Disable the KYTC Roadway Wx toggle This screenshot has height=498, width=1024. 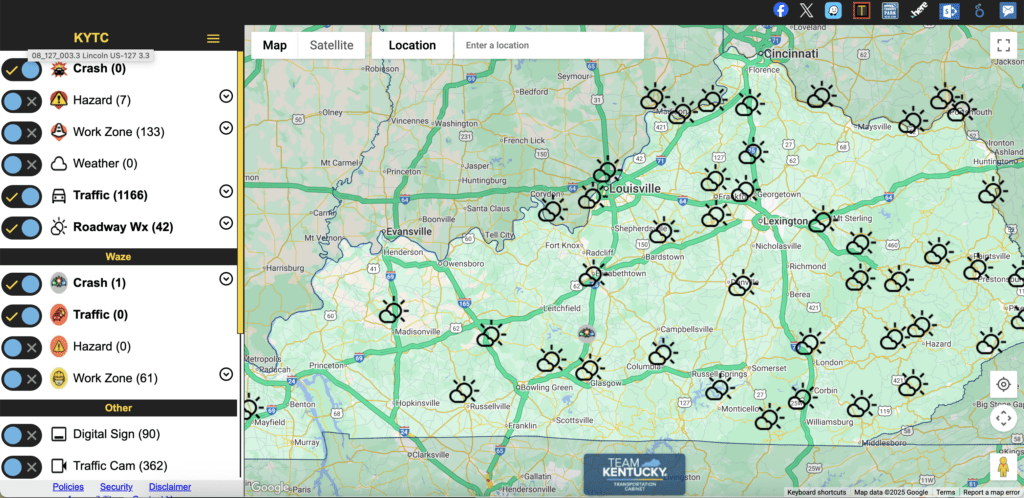21,226
